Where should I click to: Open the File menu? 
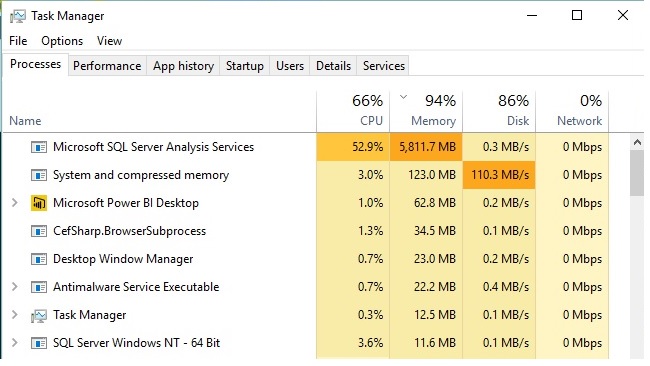point(18,41)
